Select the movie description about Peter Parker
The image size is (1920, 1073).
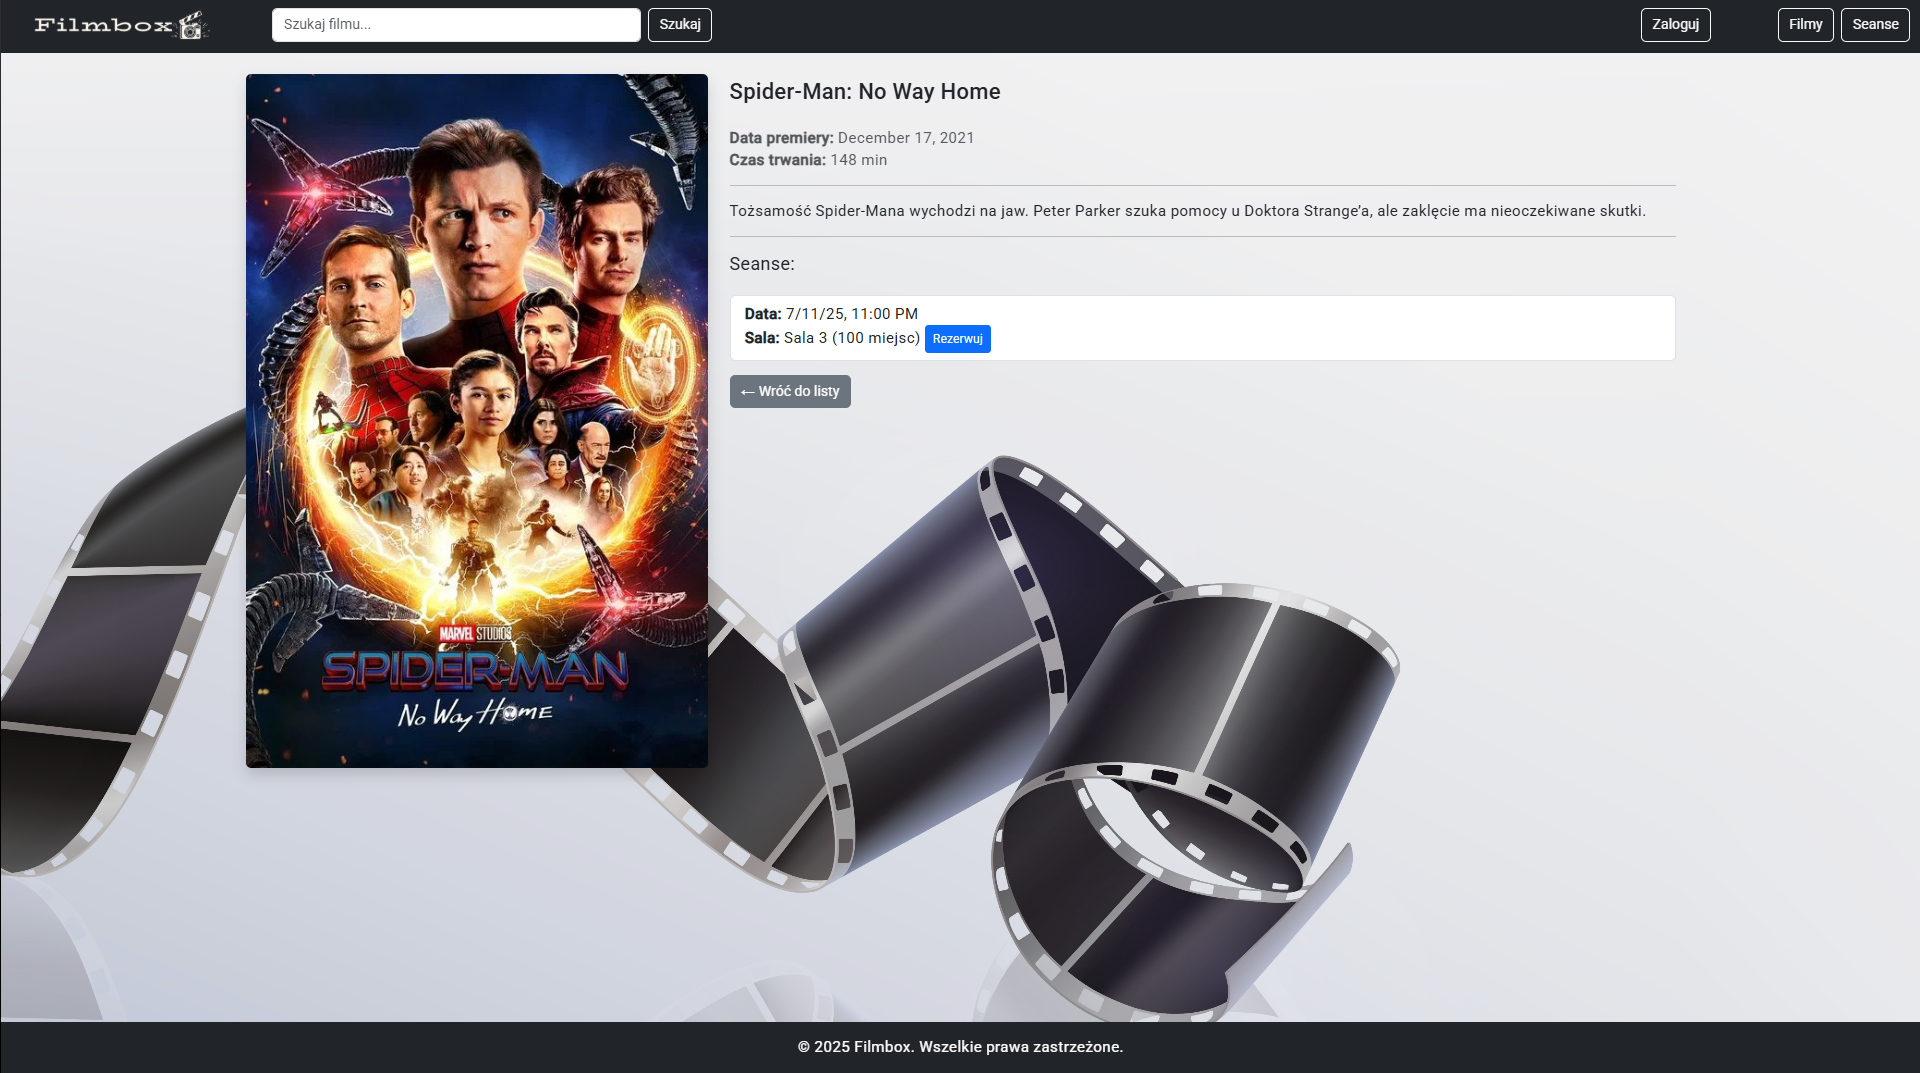[1188, 211]
